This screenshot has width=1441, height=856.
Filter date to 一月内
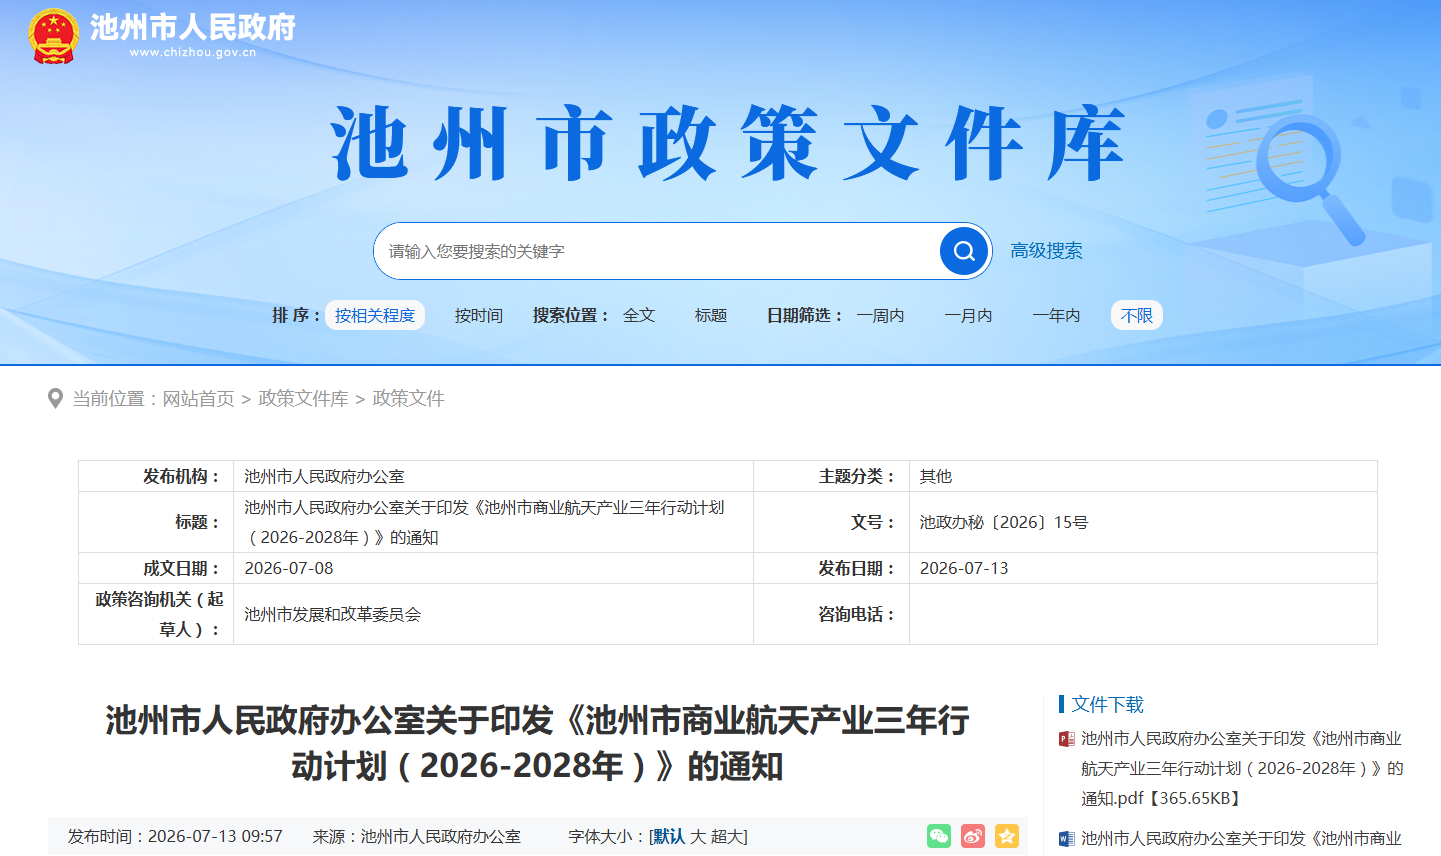click(968, 316)
